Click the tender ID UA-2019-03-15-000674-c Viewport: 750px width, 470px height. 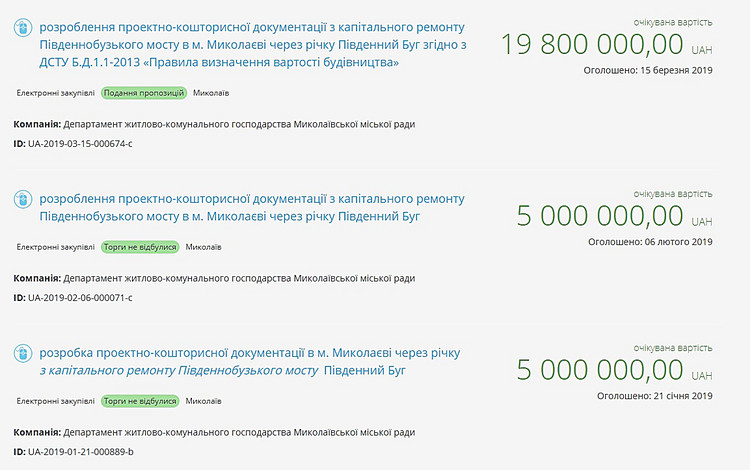point(80,143)
